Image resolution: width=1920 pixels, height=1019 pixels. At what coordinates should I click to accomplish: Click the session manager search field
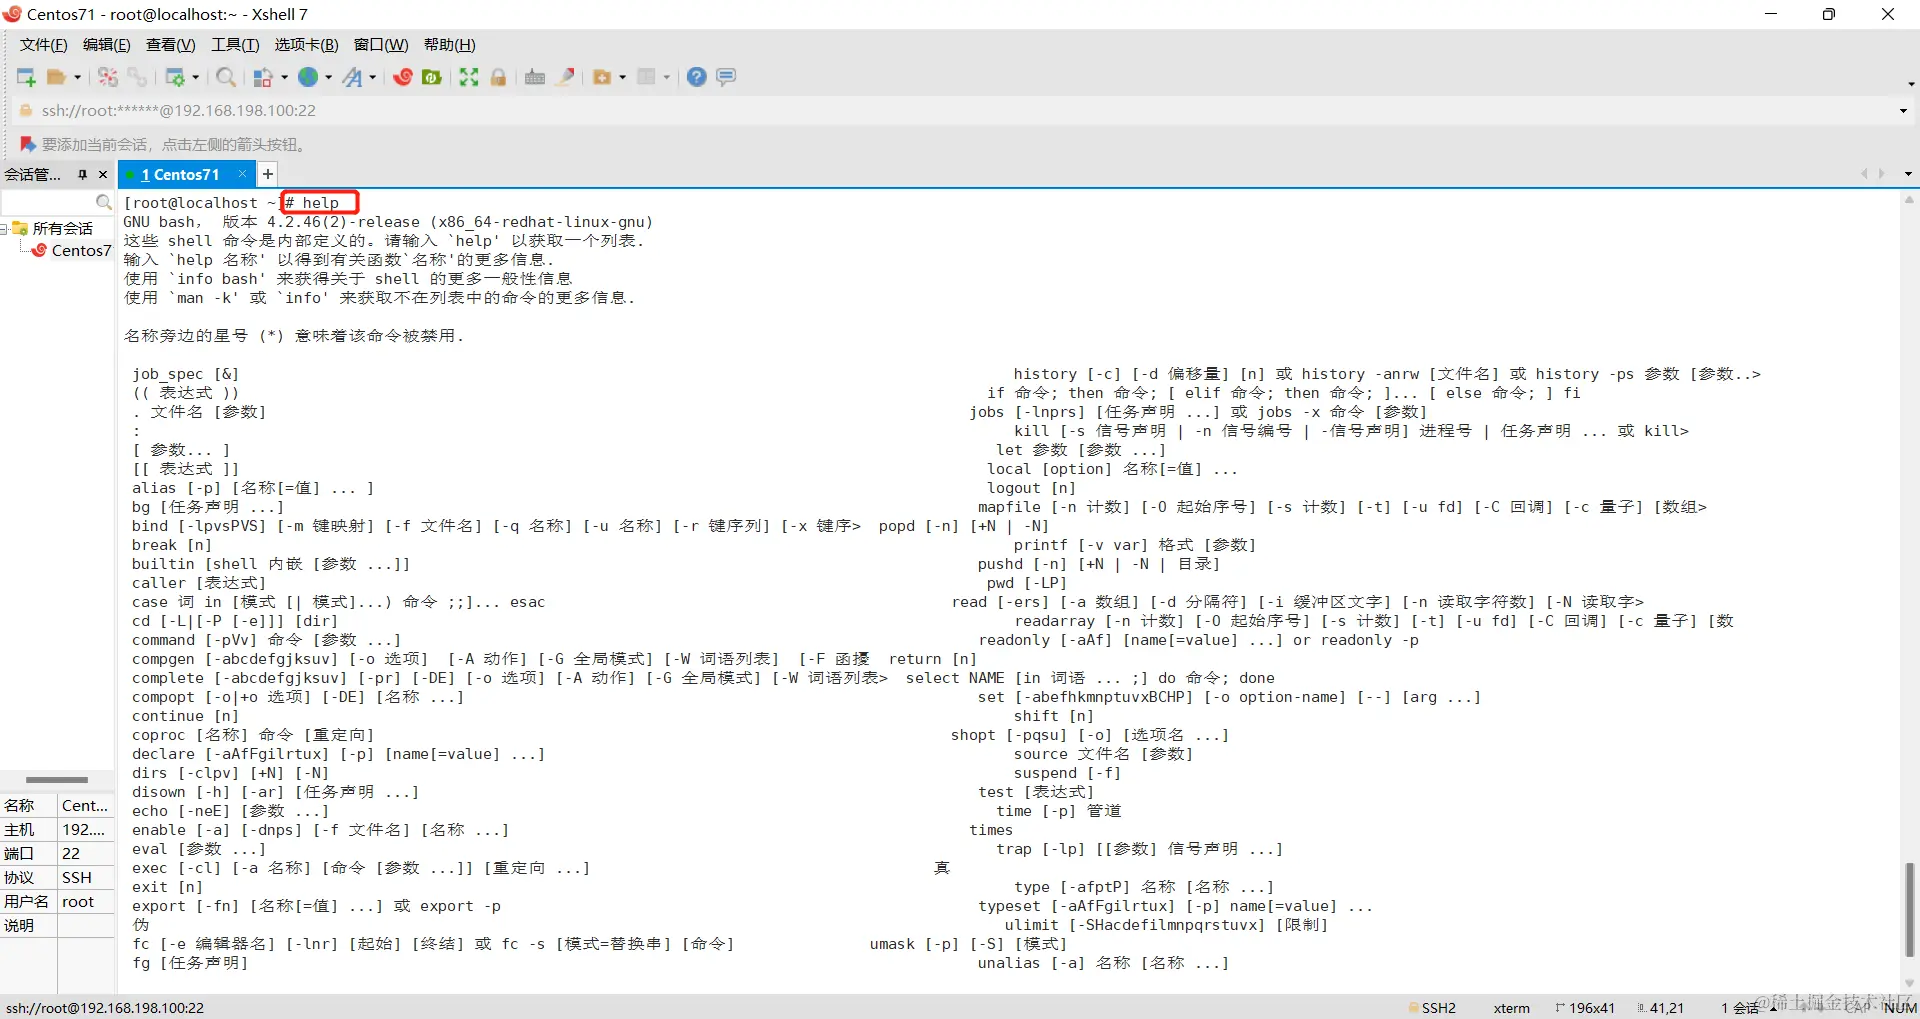pos(48,203)
